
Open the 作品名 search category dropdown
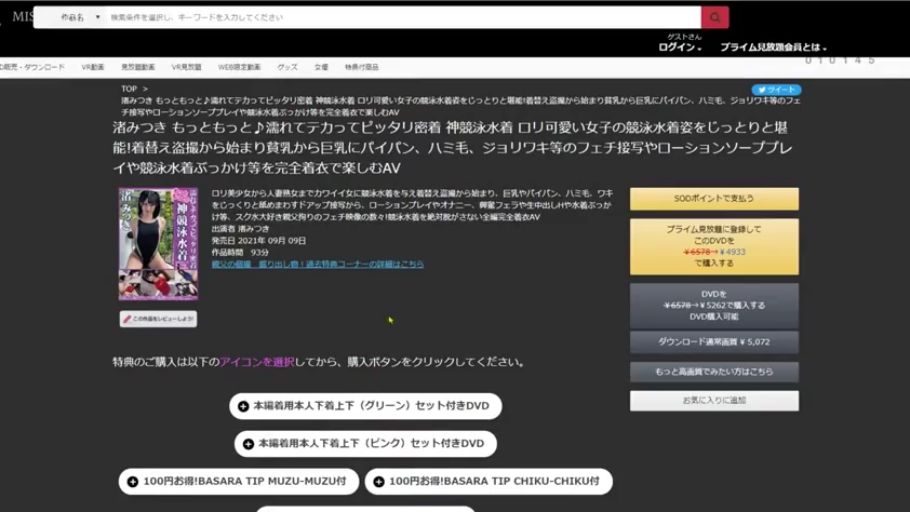pyautogui.click(x=79, y=18)
